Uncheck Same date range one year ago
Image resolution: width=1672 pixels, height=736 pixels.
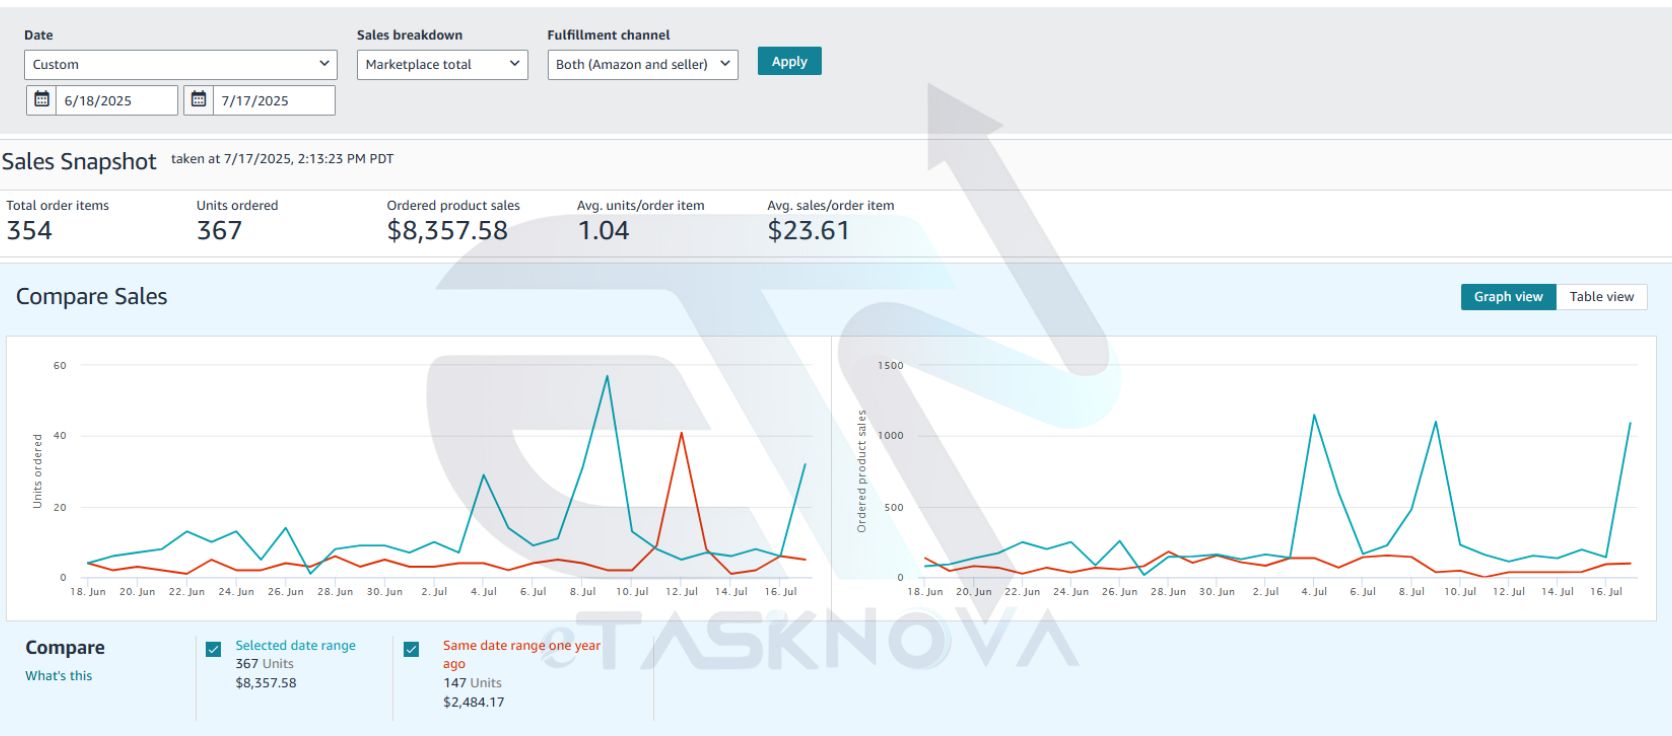tap(411, 649)
